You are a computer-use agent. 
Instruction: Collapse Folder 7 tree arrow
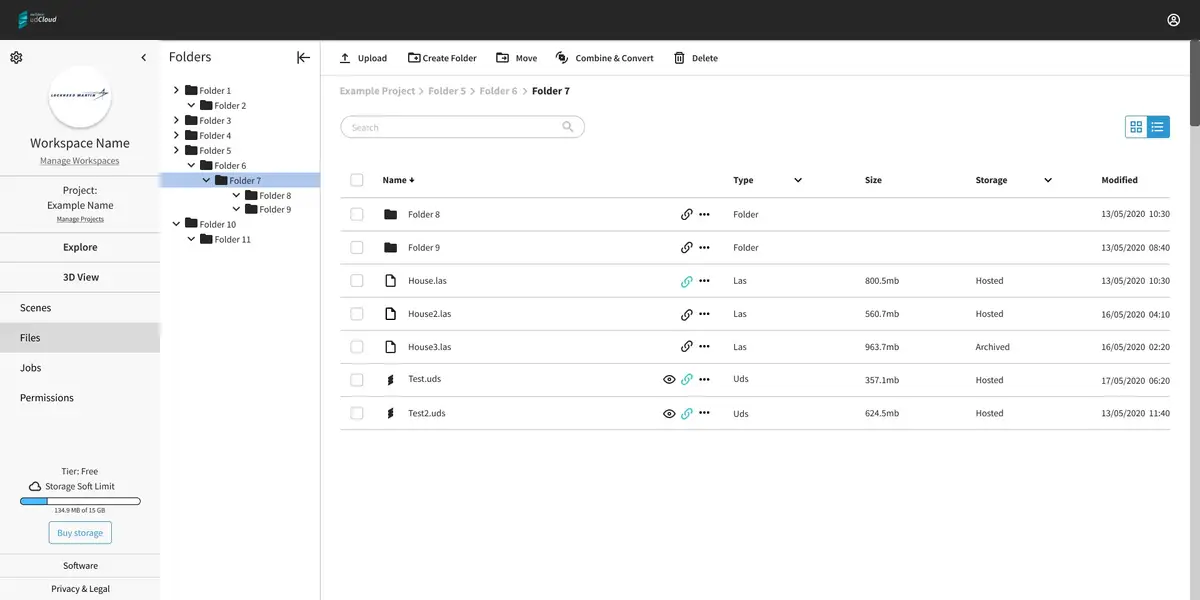(x=206, y=180)
